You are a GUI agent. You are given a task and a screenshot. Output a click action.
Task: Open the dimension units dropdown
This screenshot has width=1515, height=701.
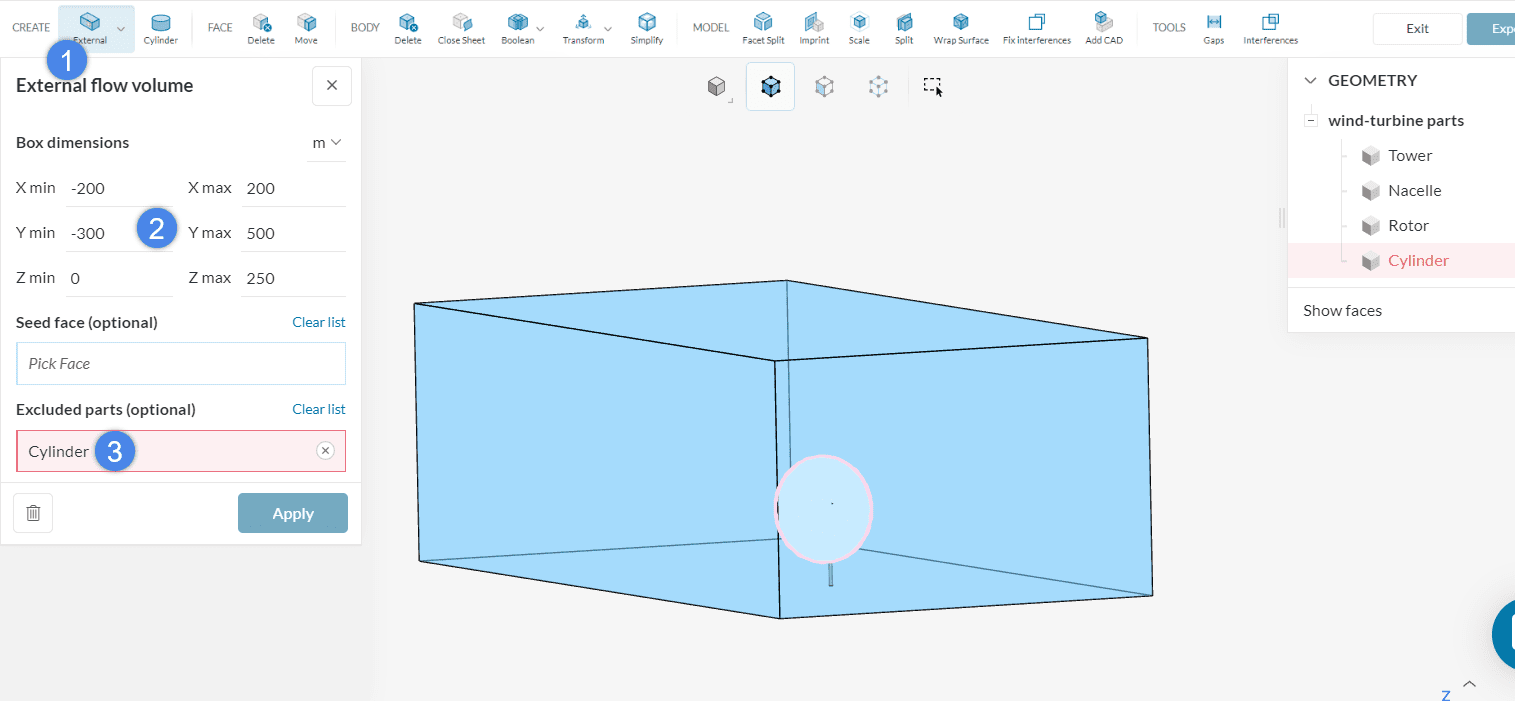(327, 142)
